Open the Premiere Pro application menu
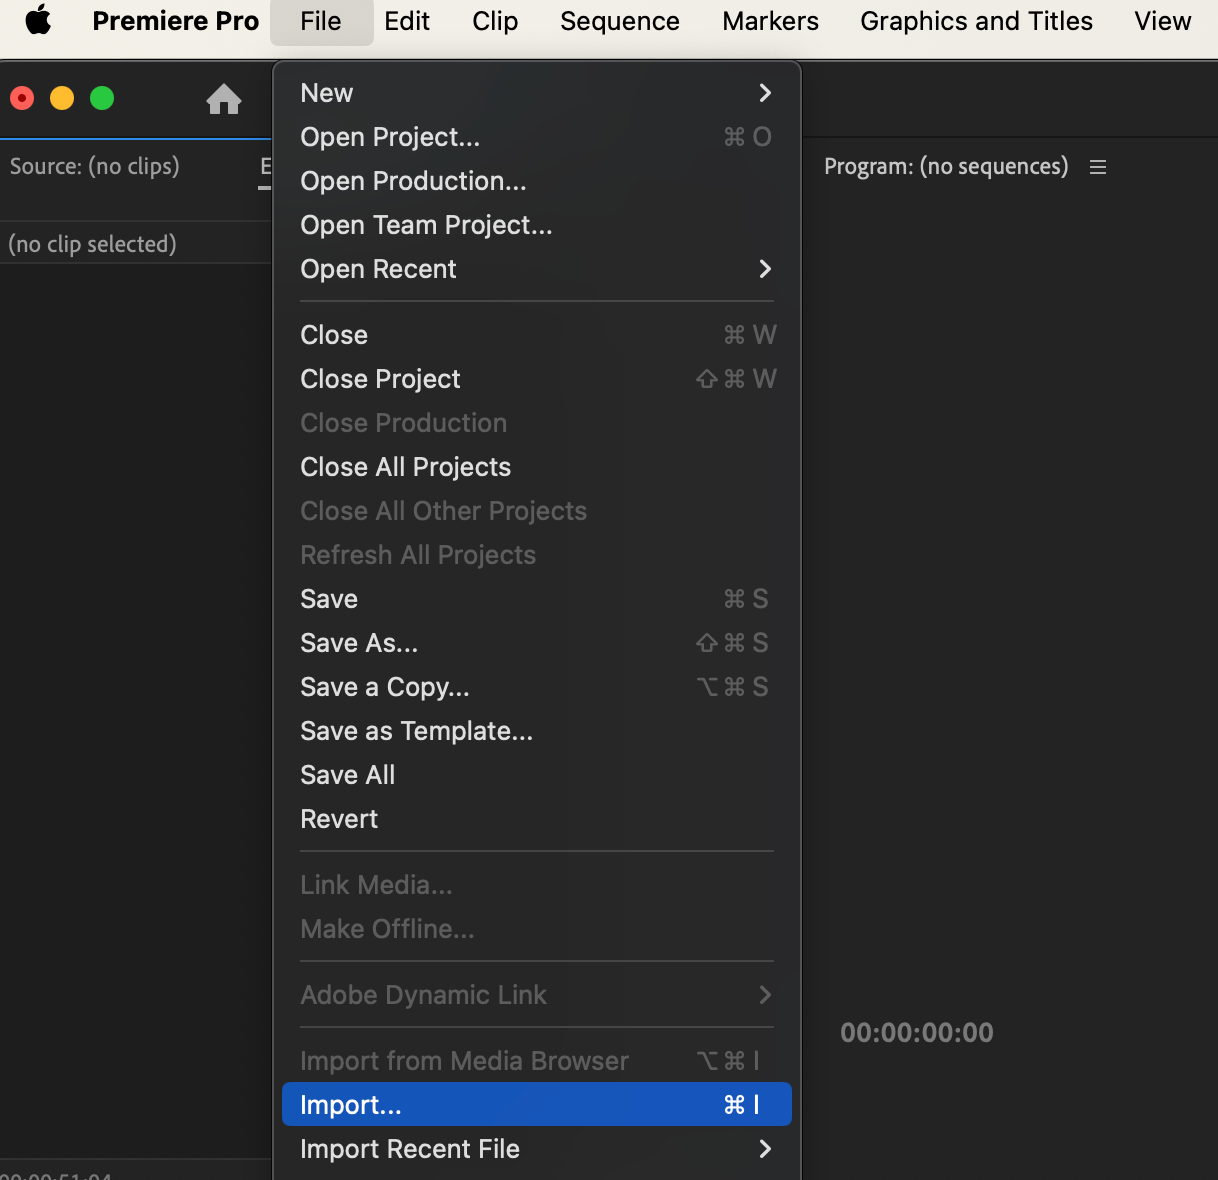The height and width of the screenshot is (1180, 1218). coord(175,21)
